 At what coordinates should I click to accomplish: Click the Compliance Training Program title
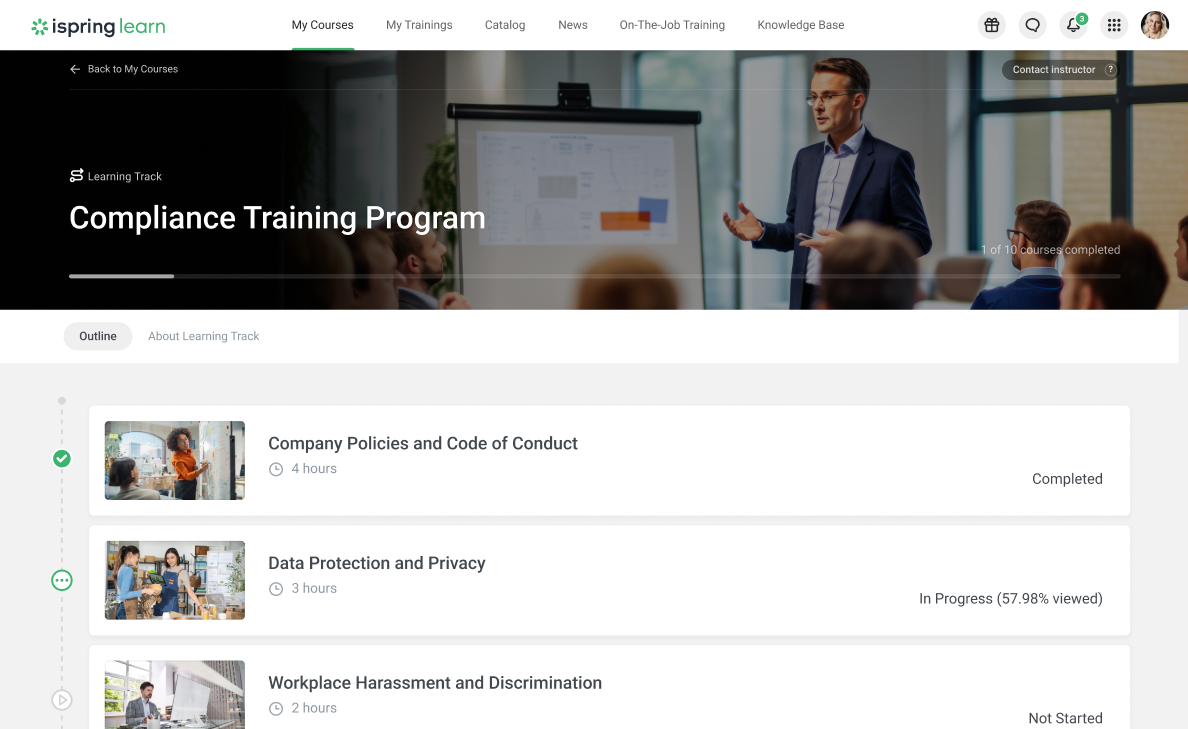(x=277, y=218)
